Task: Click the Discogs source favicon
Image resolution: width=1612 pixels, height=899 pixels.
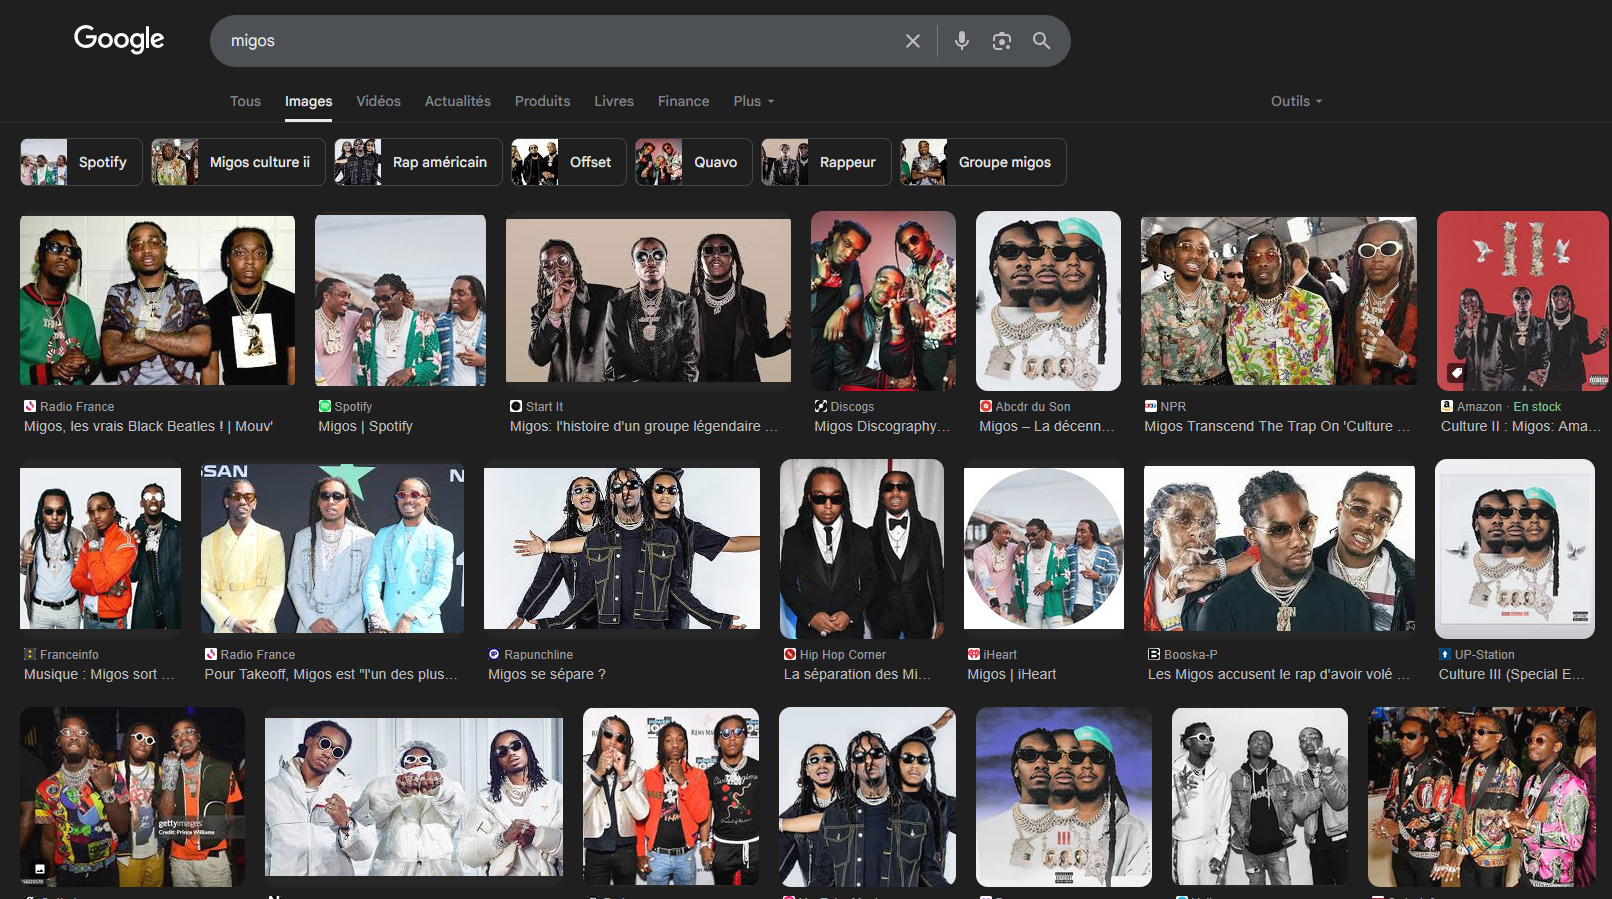Action: pos(820,406)
